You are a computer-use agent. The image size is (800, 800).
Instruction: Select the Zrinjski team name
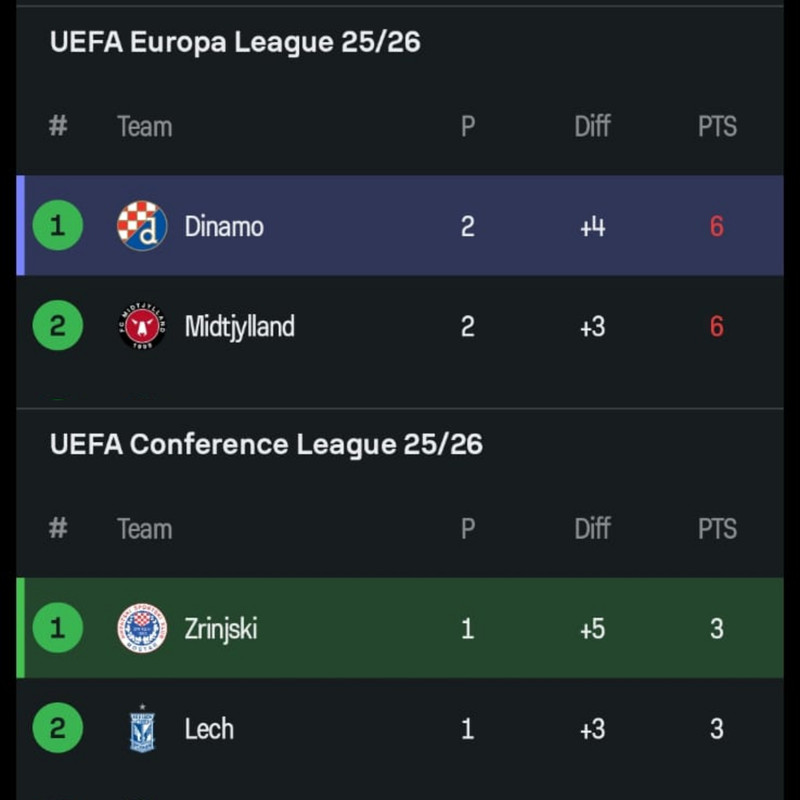(x=220, y=628)
